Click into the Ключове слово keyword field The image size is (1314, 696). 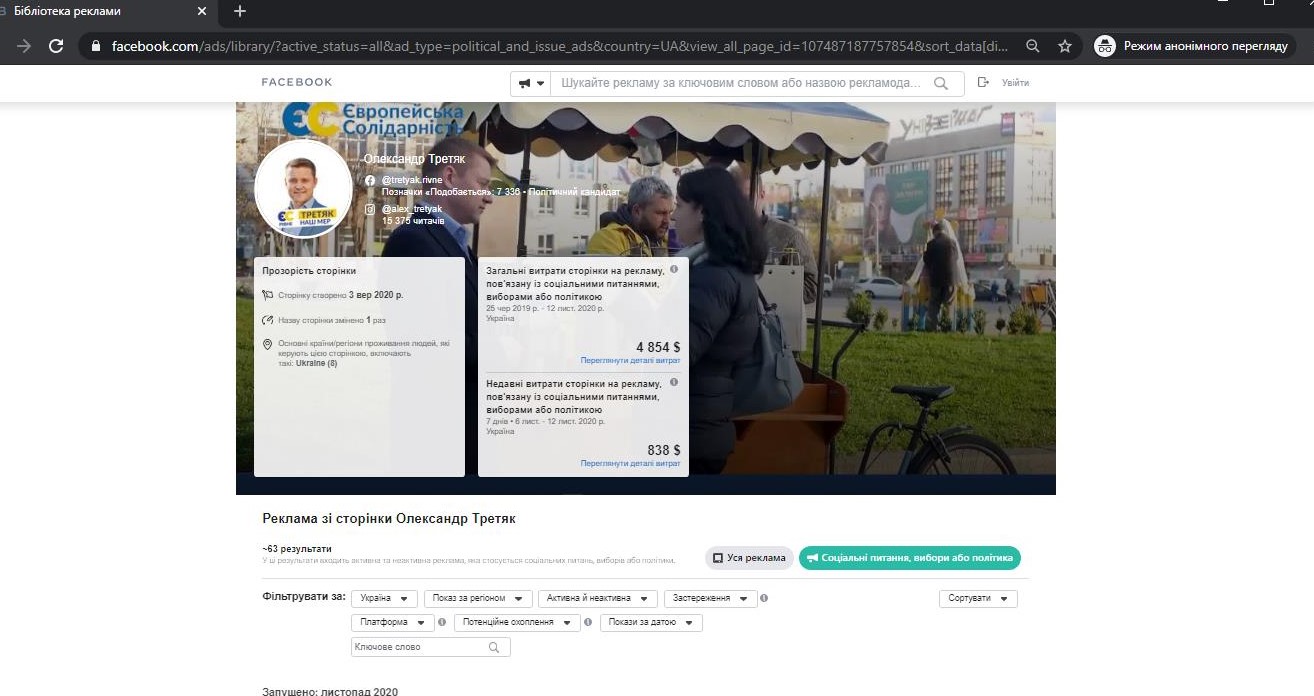coord(420,647)
